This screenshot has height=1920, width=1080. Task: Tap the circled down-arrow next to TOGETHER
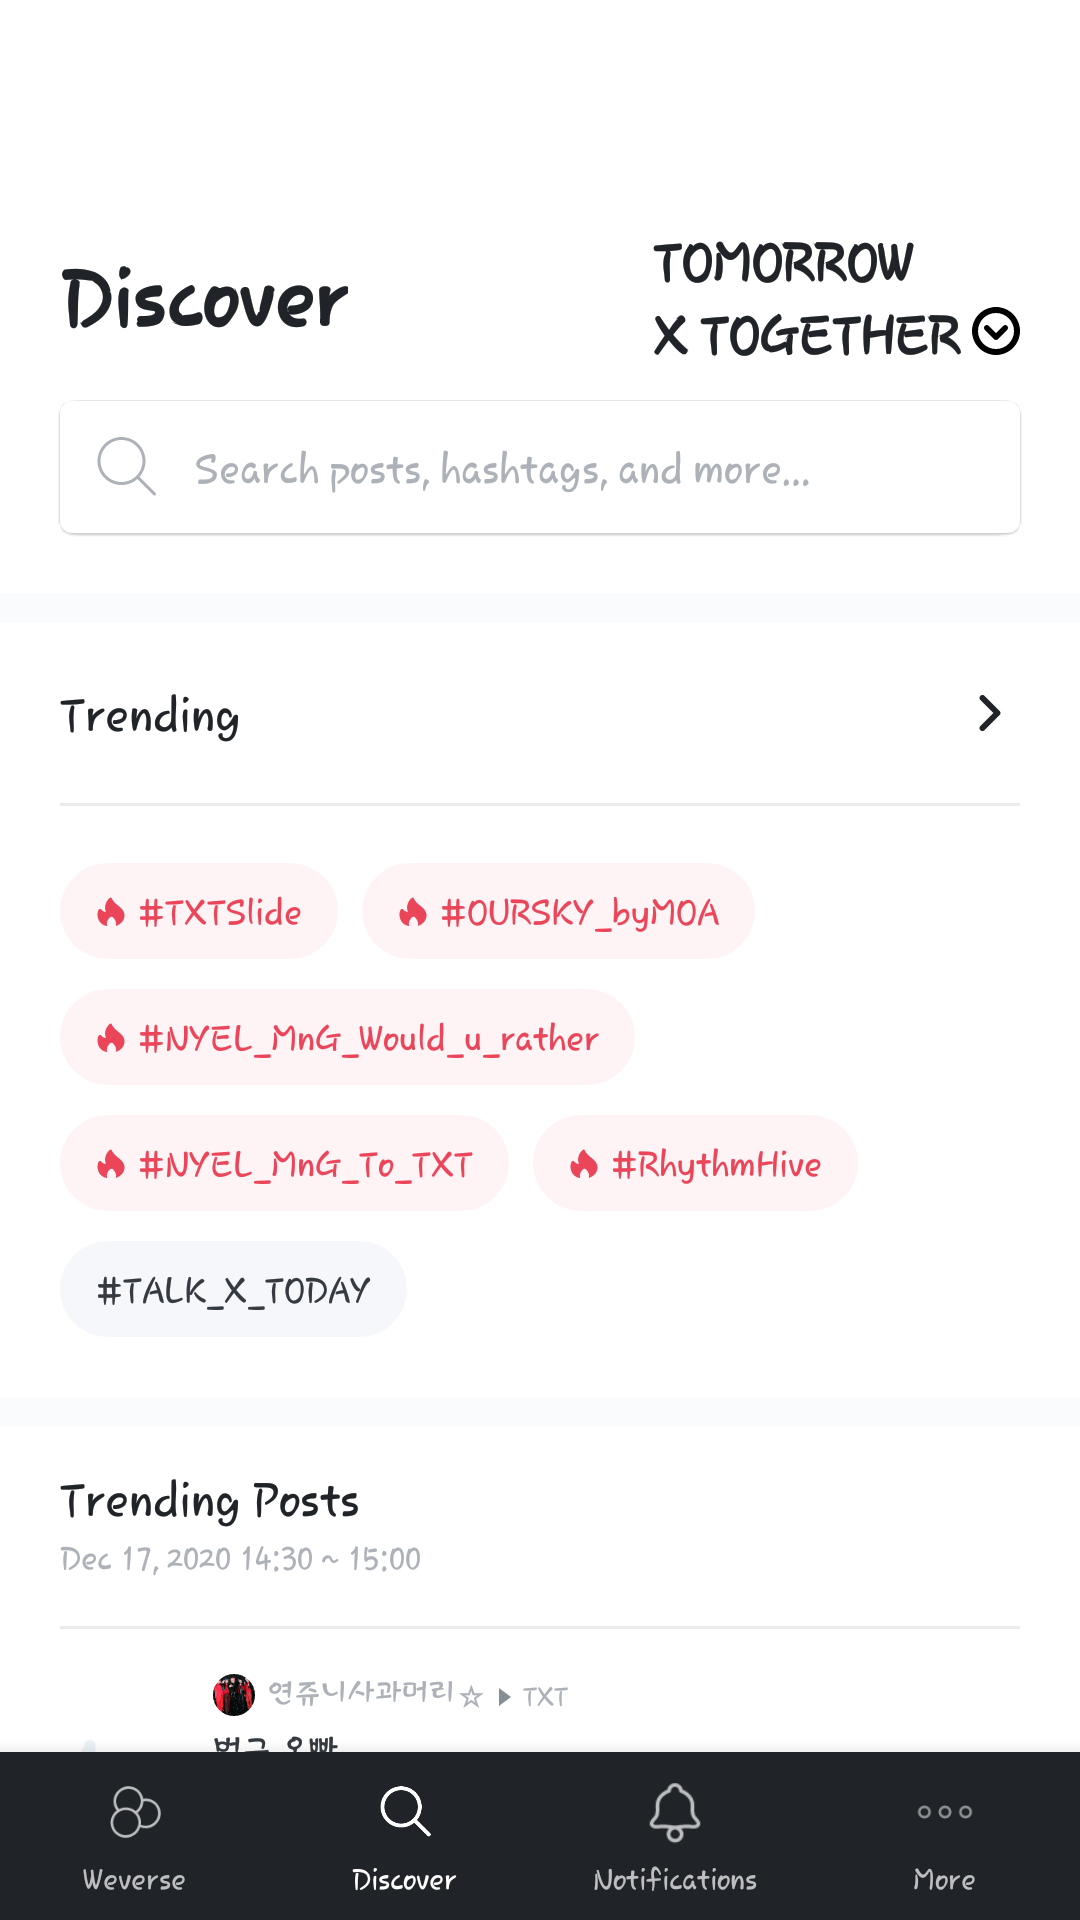tap(996, 332)
